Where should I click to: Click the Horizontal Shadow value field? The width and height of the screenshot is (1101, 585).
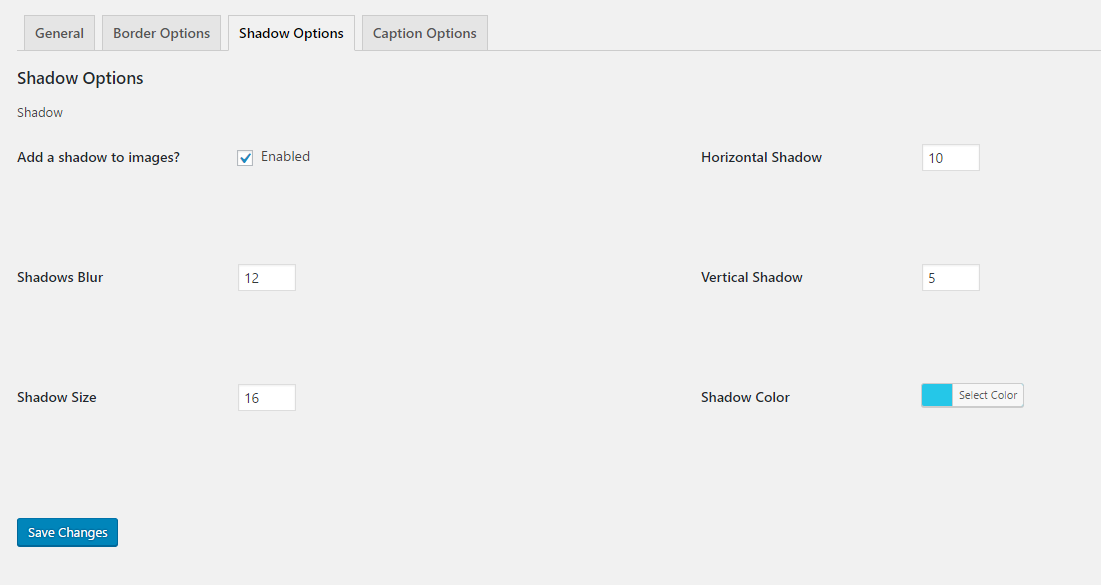(x=950, y=158)
